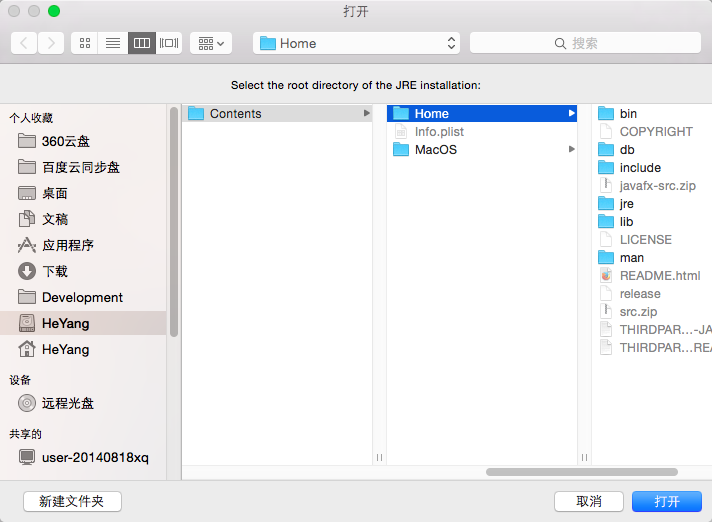Screen dimensions: 712x522
Task: Click the column divider handle after Contents column
Action: (x=379, y=458)
